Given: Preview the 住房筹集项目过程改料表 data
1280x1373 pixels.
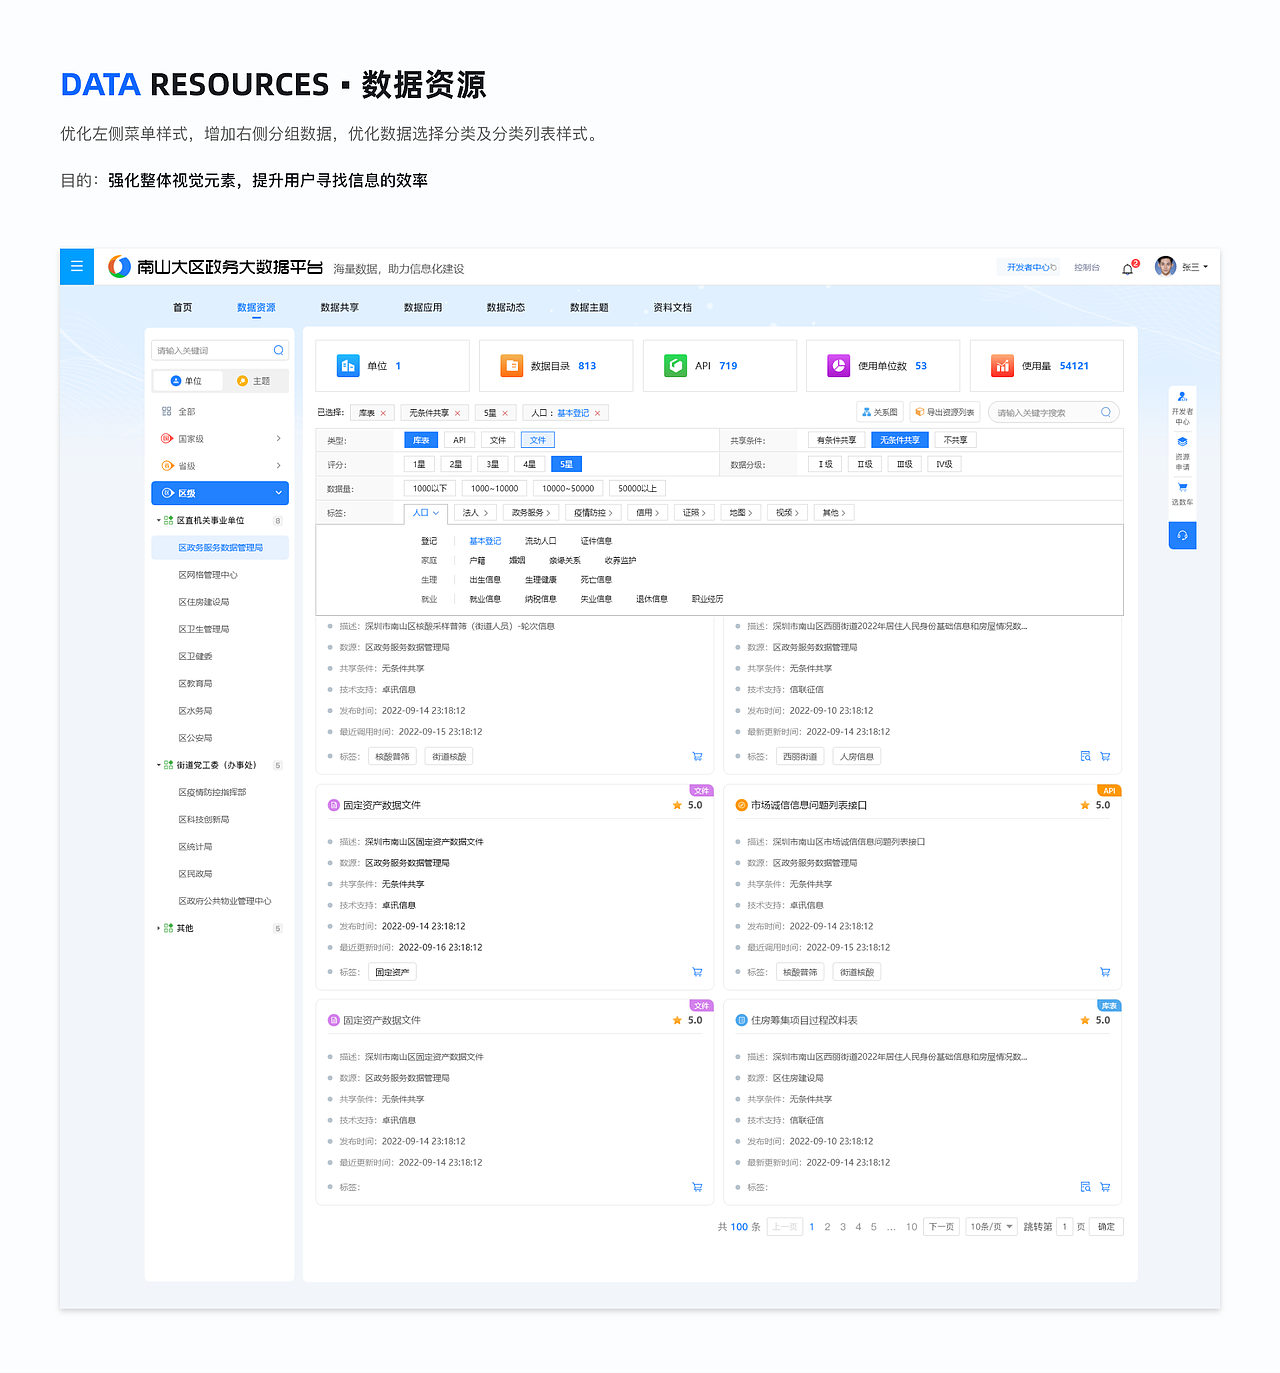Looking at the screenshot, I should pos(1085,1187).
